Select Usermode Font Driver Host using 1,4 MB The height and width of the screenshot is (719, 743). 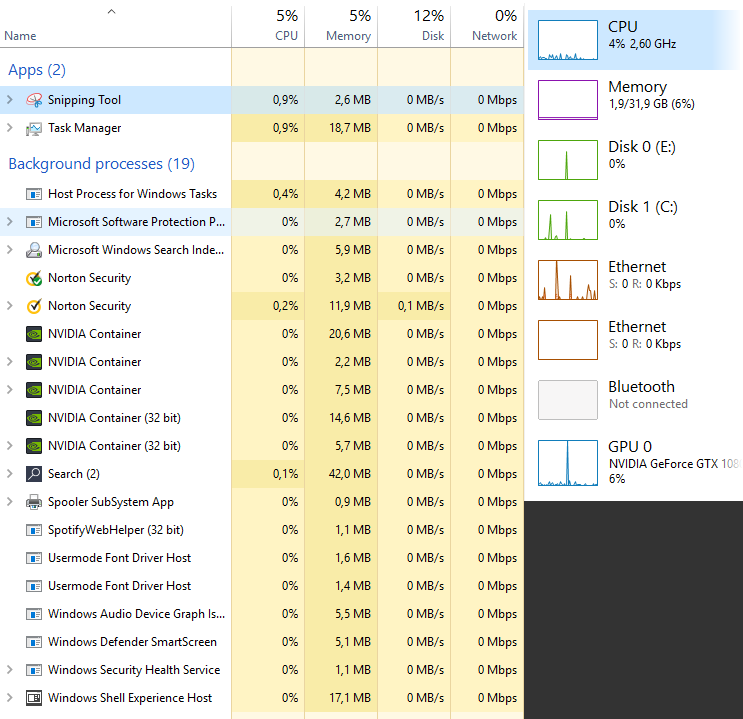coord(262,586)
